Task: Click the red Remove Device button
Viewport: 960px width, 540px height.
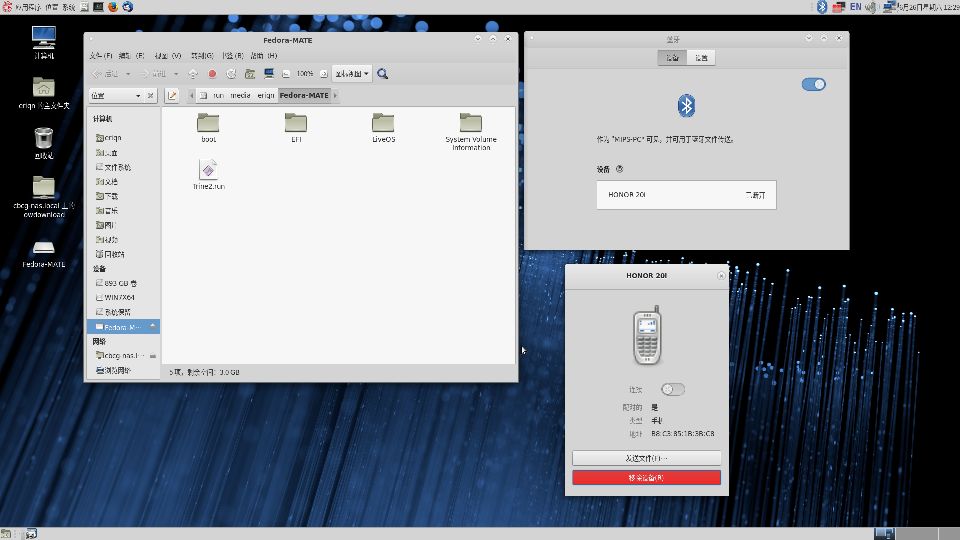Action: (647, 478)
